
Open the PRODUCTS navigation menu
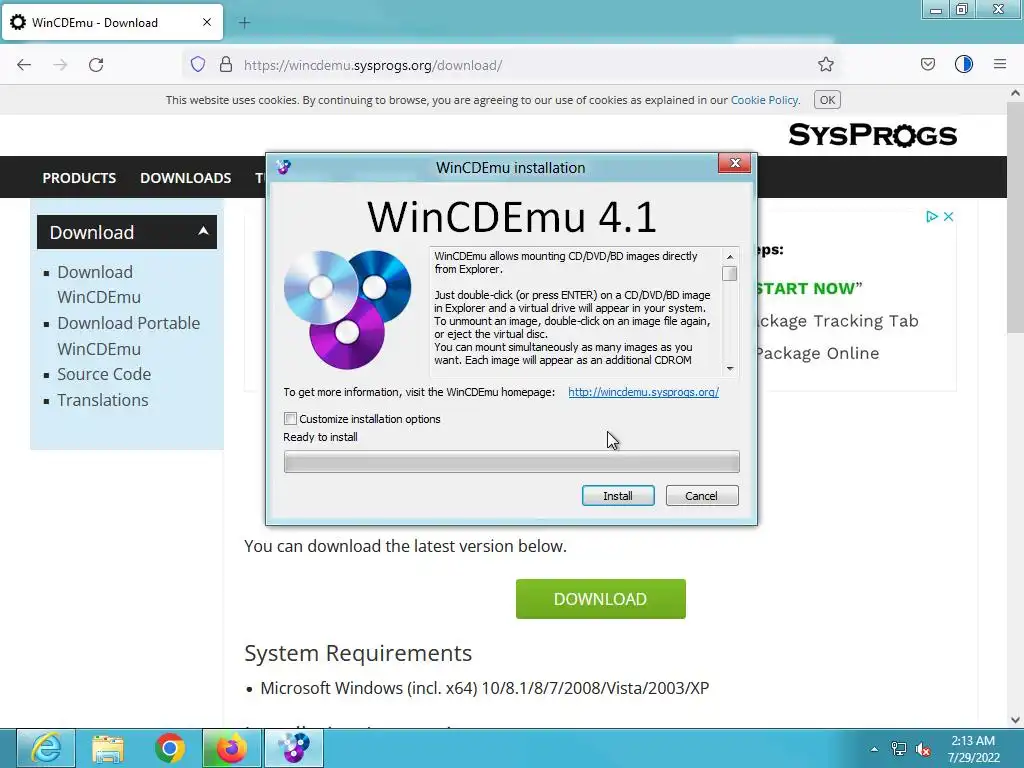(x=79, y=178)
